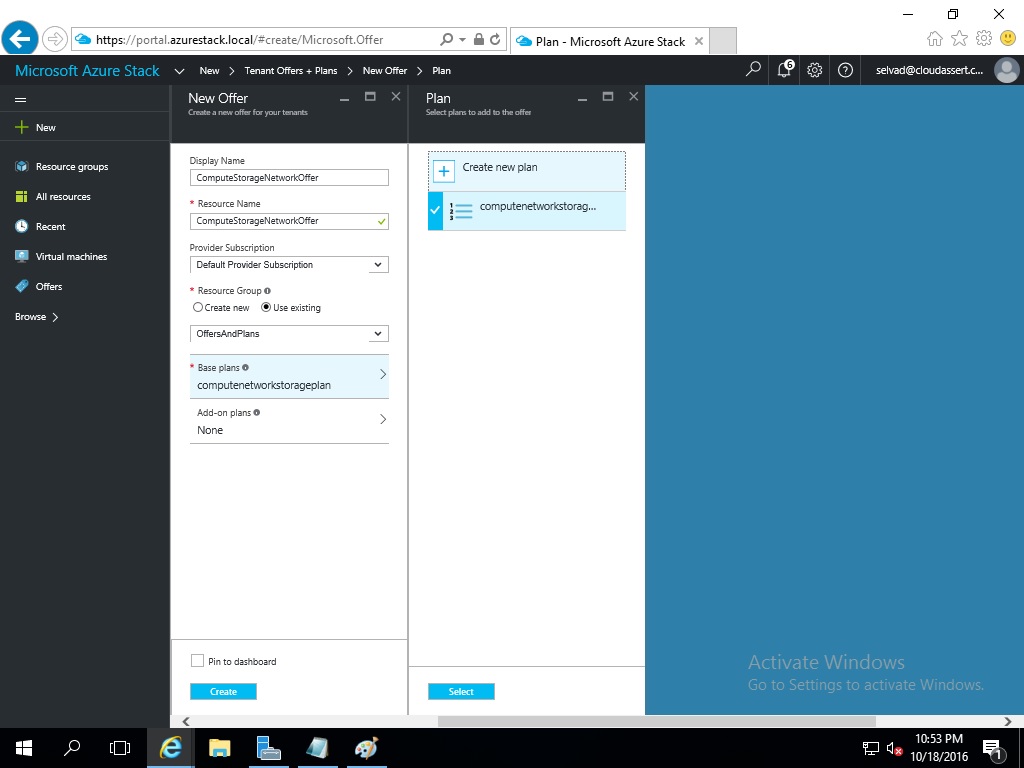Open the Action Center notification icon
This screenshot has width=1024, height=768.
[992, 748]
